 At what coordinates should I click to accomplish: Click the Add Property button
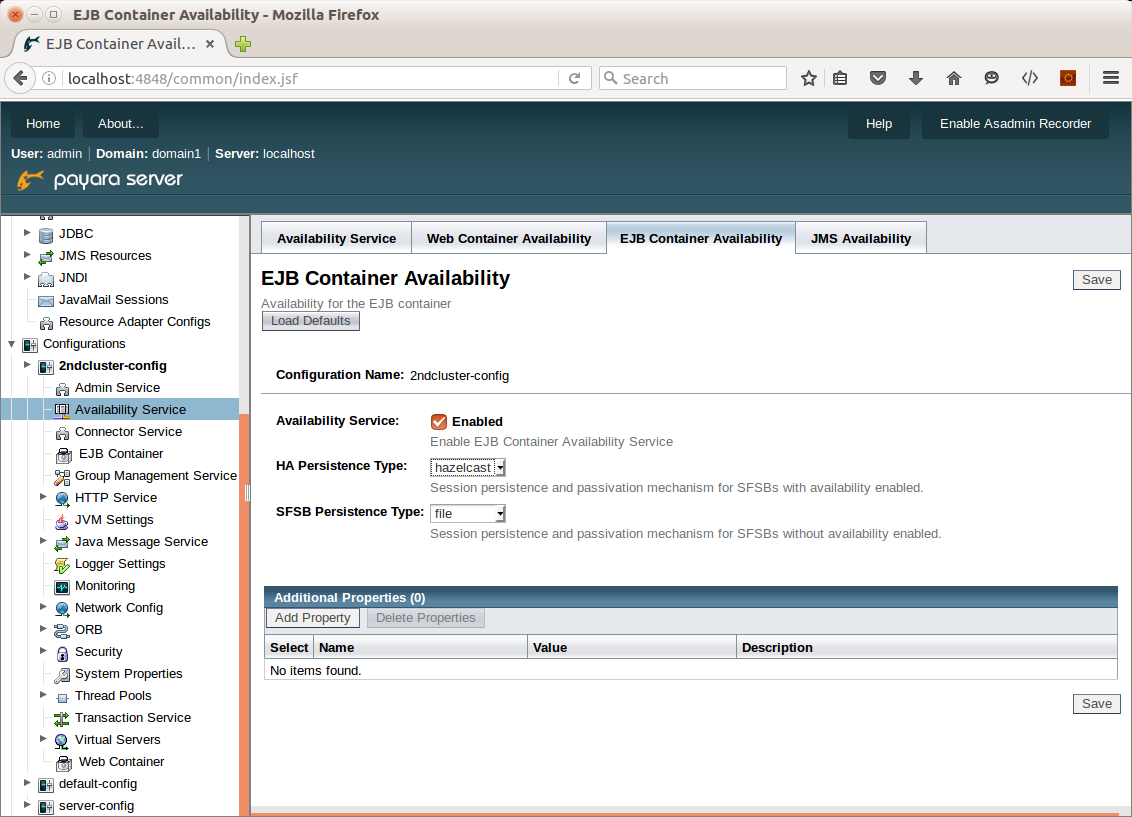(x=312, y=618)
